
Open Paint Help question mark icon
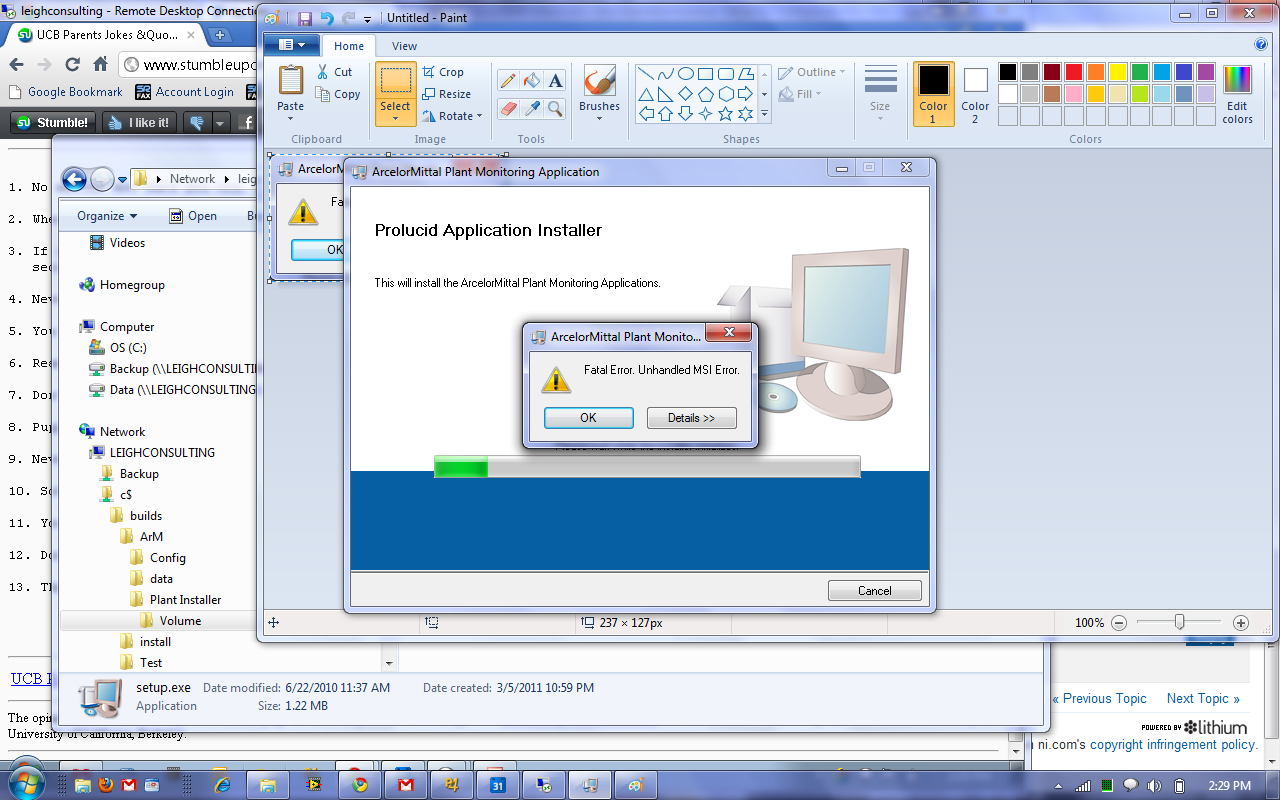tap(1261, 45)
